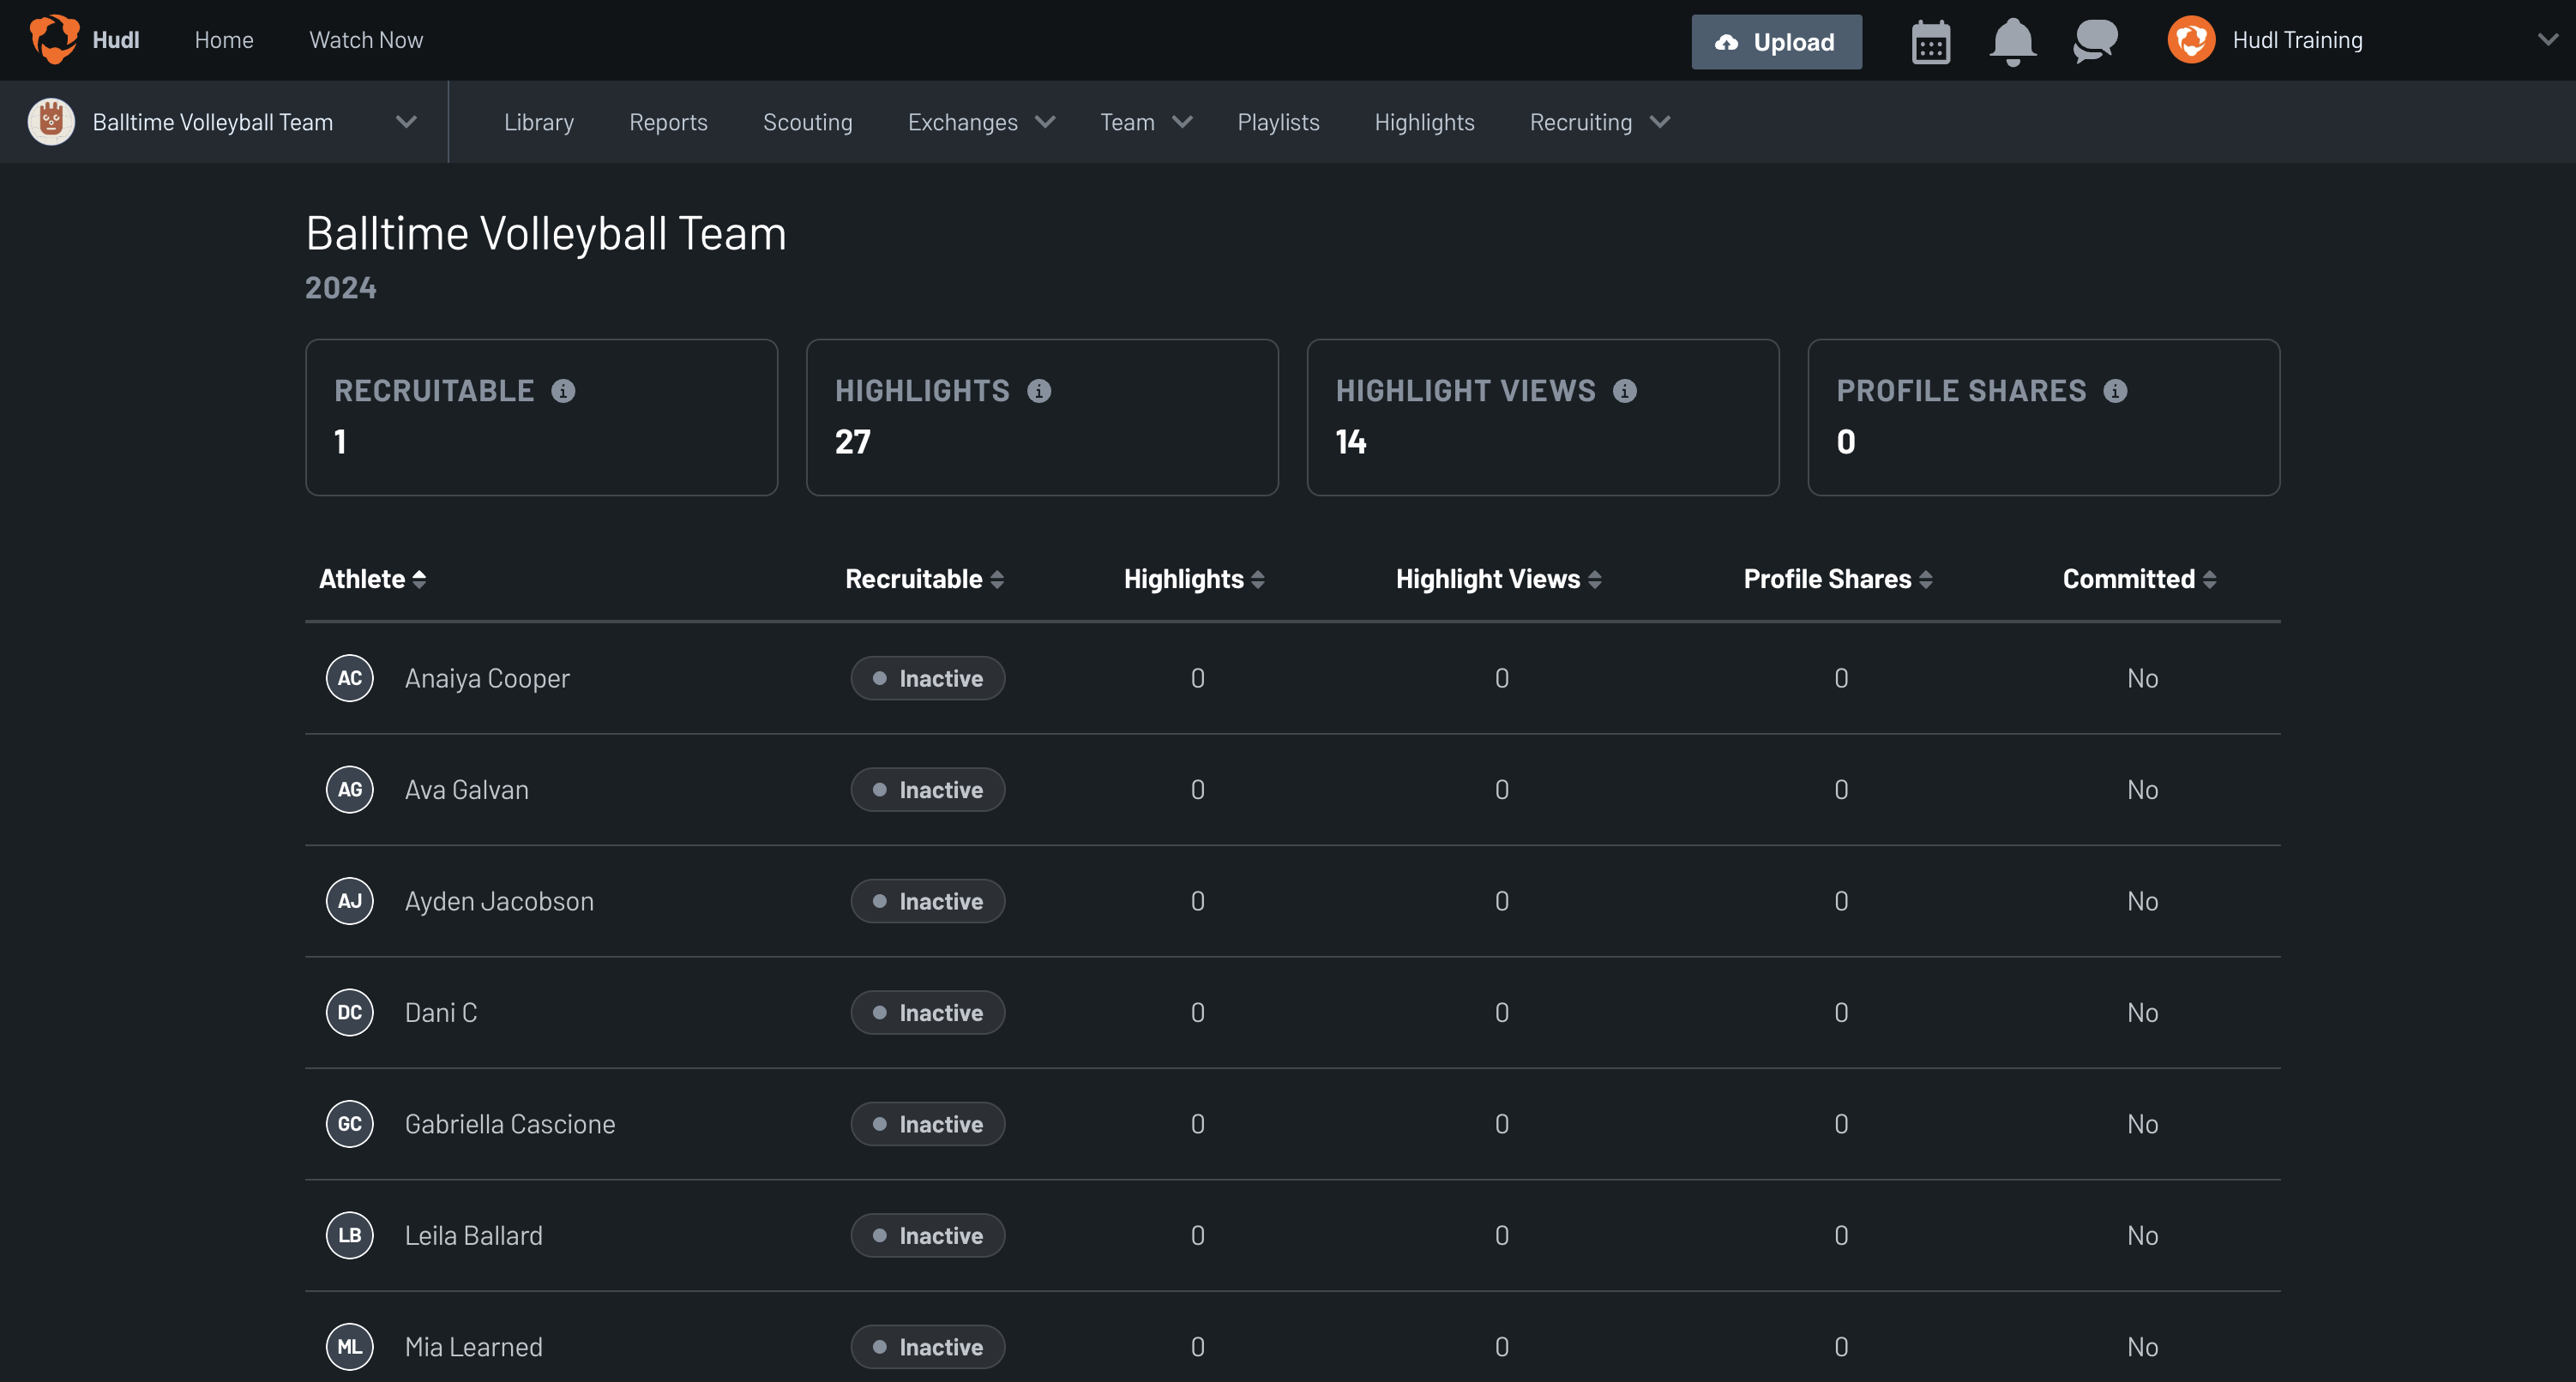Open the calendar icon in top bar
The height and width of the screenshot is (1382, 2576).
pyautogui.click(x=1930, y=42)
